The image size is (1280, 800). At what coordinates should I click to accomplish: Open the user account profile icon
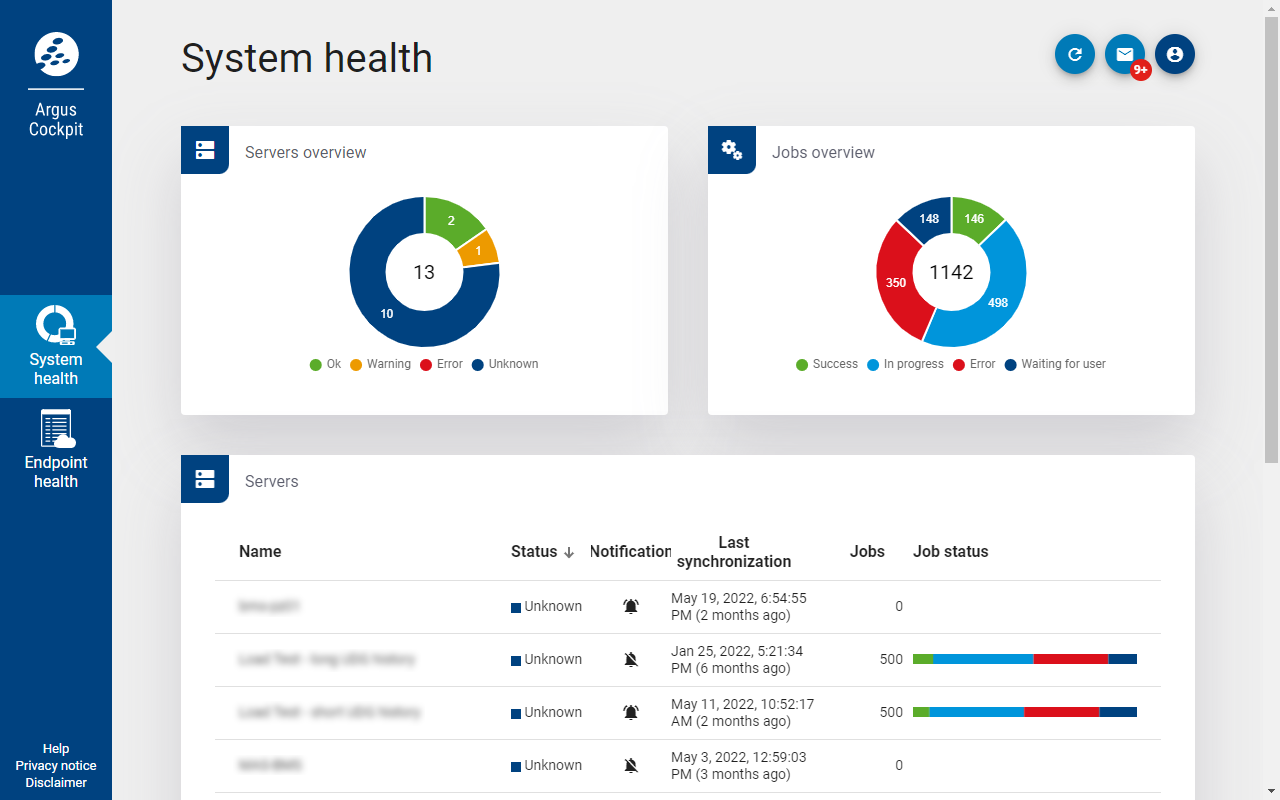click(x=1175, y=55)
